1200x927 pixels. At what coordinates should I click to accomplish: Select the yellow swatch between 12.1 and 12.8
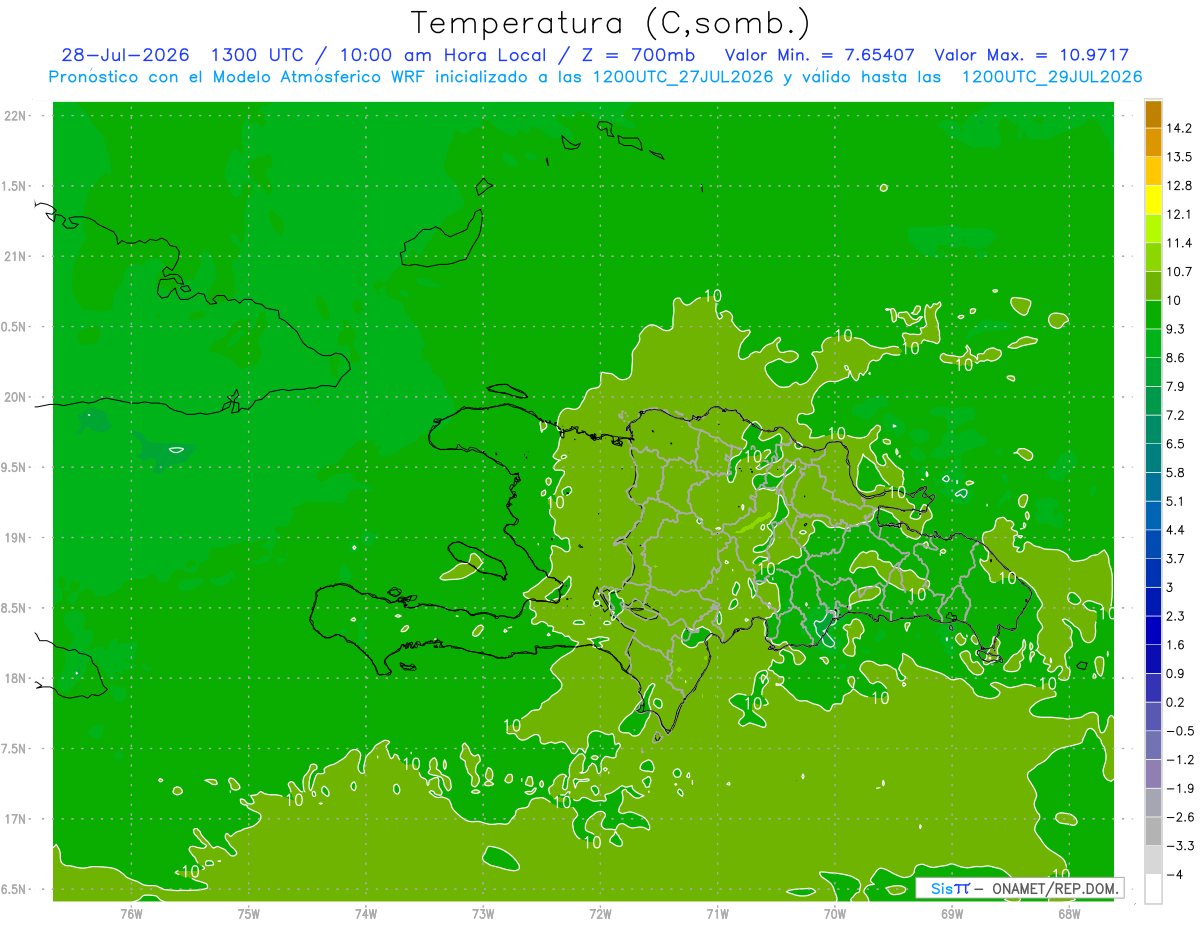pyautogui.click(x=1153, y=200)
